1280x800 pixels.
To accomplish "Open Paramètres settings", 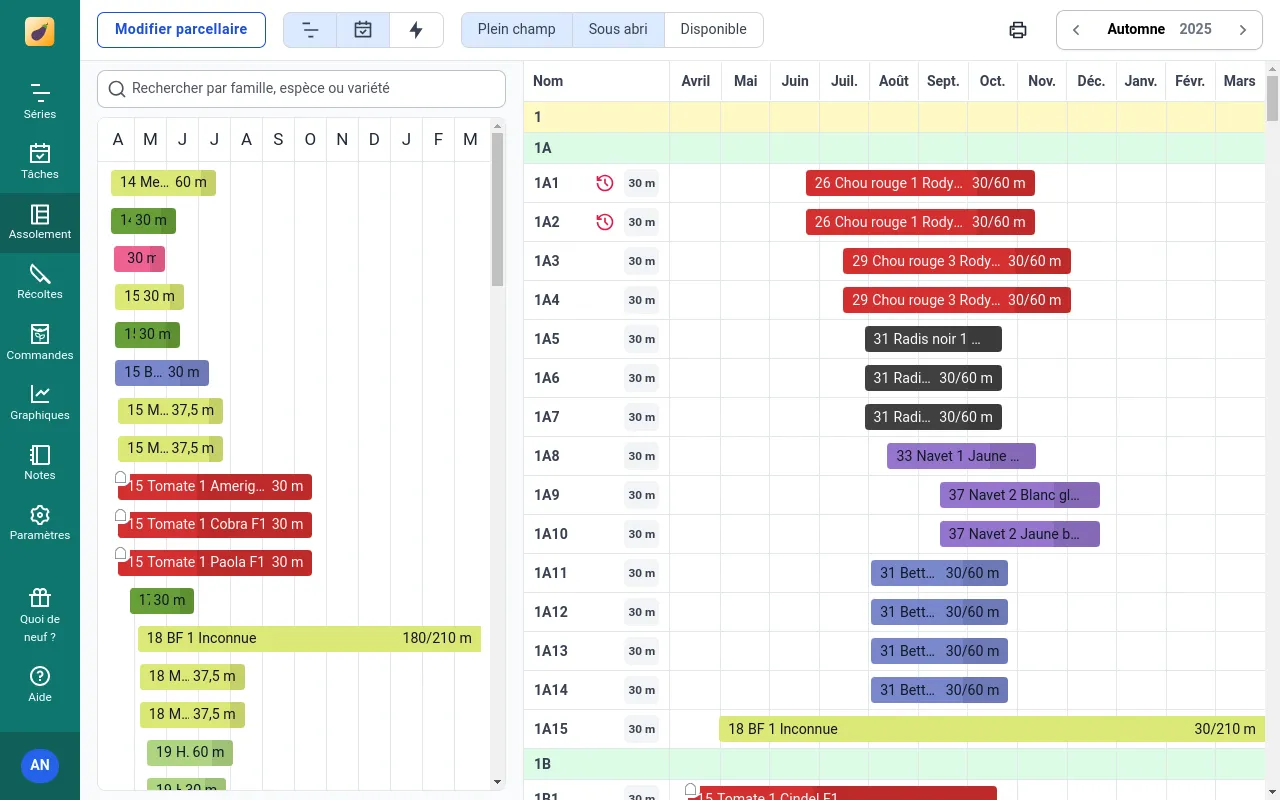I will tap(40, 522).
